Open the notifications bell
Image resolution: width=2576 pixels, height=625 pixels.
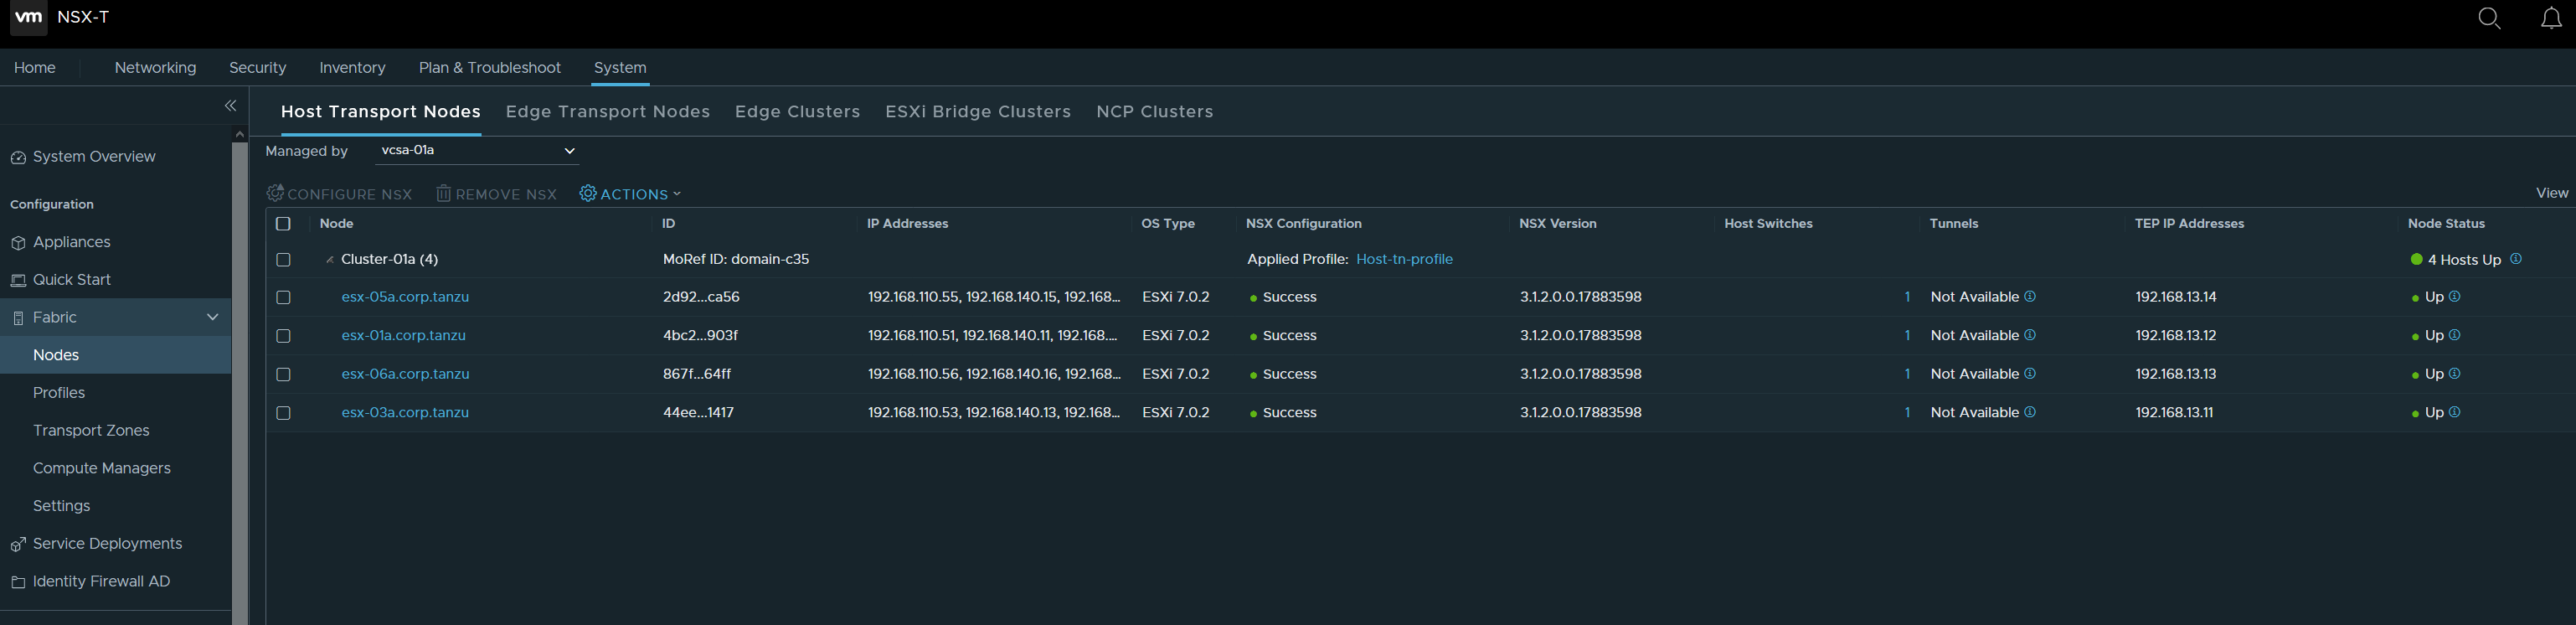click(2551, 18)
